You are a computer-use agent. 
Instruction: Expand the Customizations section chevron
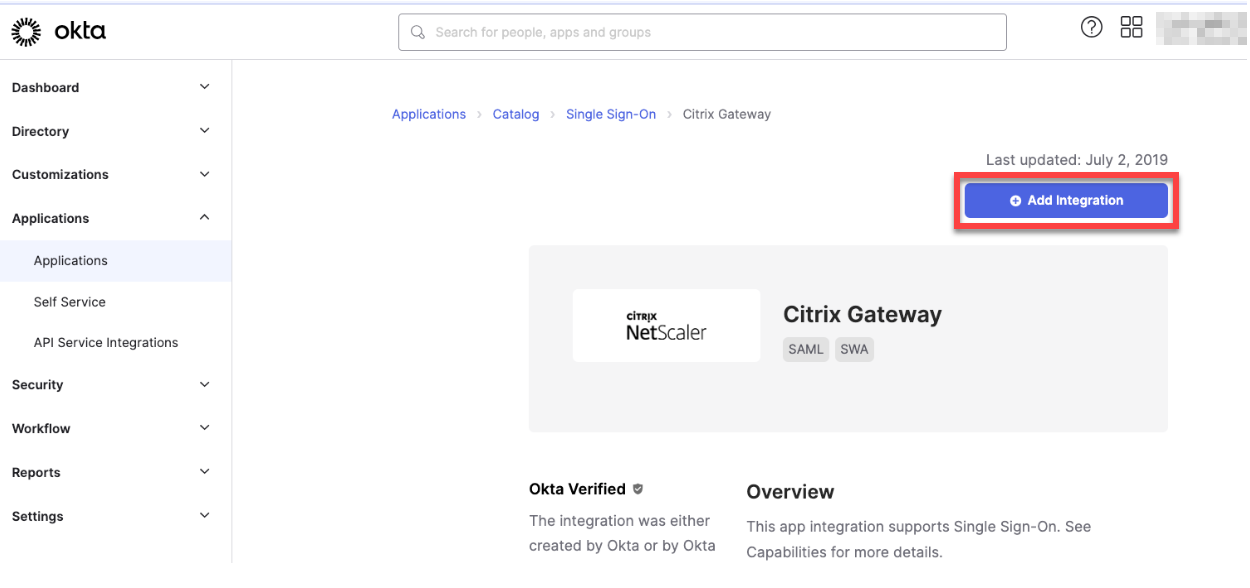[205, 174]
